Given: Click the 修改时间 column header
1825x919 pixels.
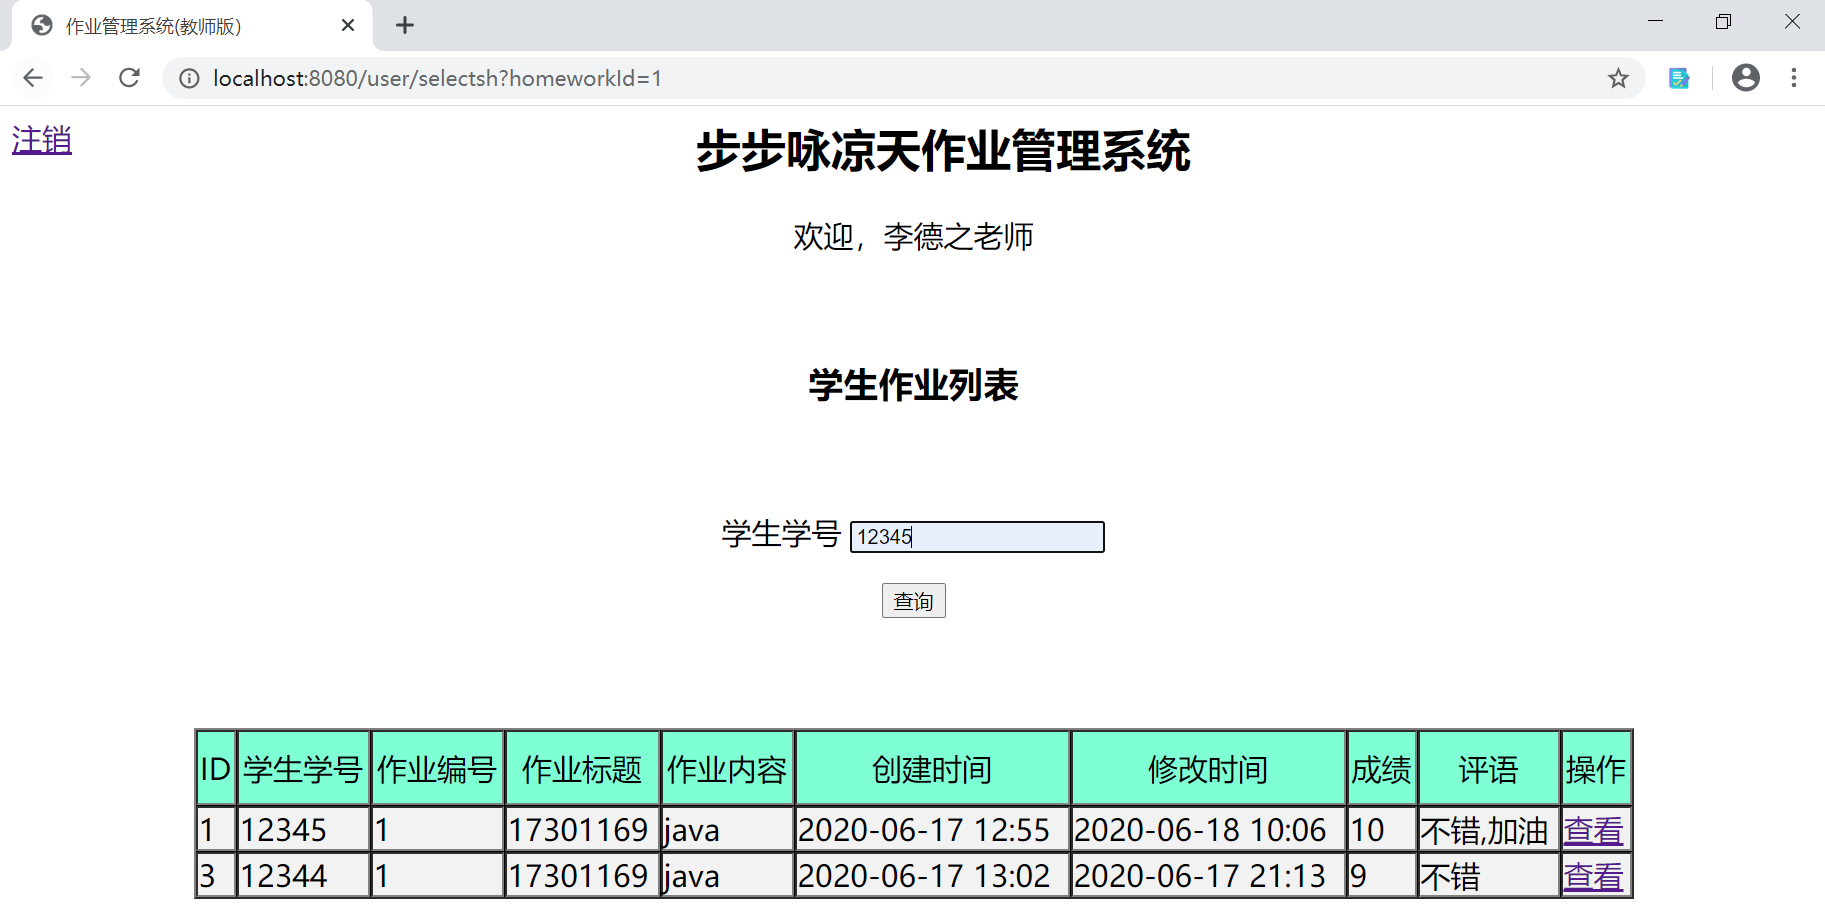Looking at the screenshot, I should [x=1208, y=769].
